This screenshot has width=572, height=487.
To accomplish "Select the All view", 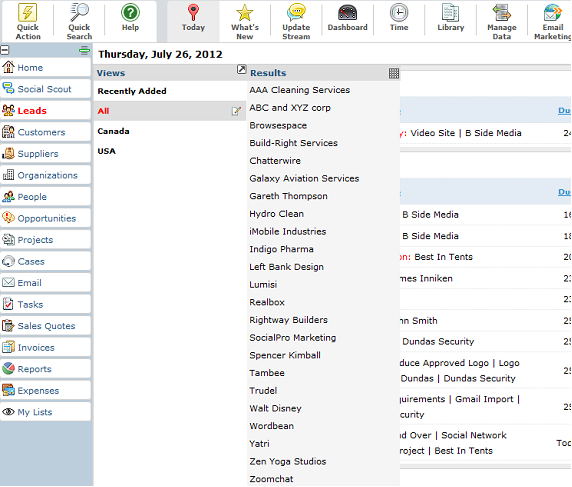I will tap(103, 111).
